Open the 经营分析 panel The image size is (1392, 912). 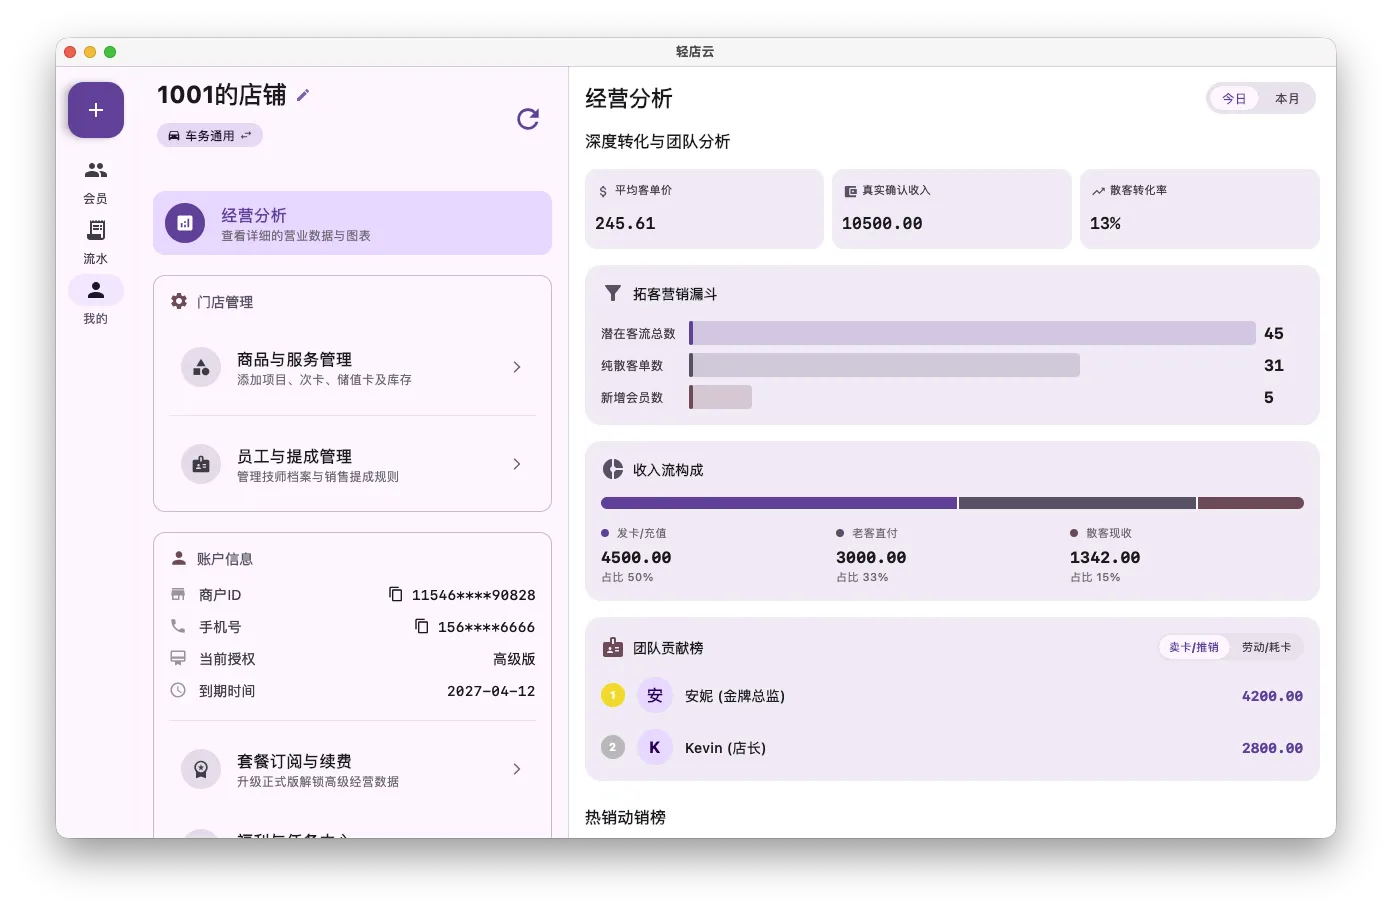coord(352,222)
